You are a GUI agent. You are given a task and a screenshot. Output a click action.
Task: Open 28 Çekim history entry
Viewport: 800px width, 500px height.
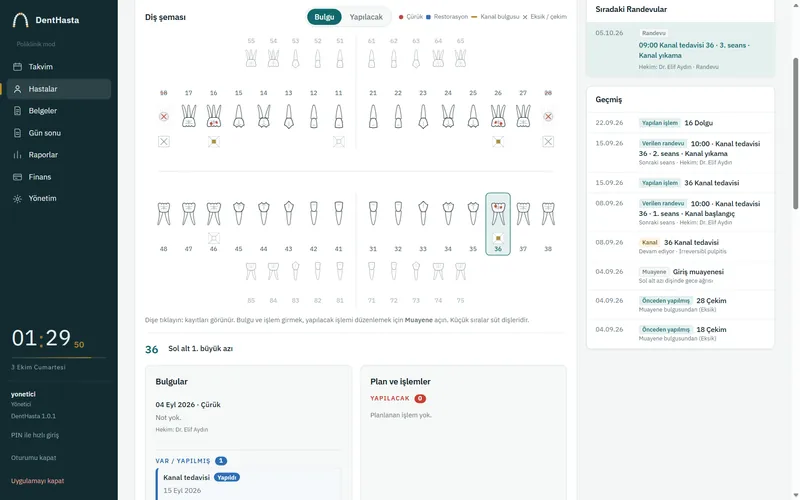[680, 305]
